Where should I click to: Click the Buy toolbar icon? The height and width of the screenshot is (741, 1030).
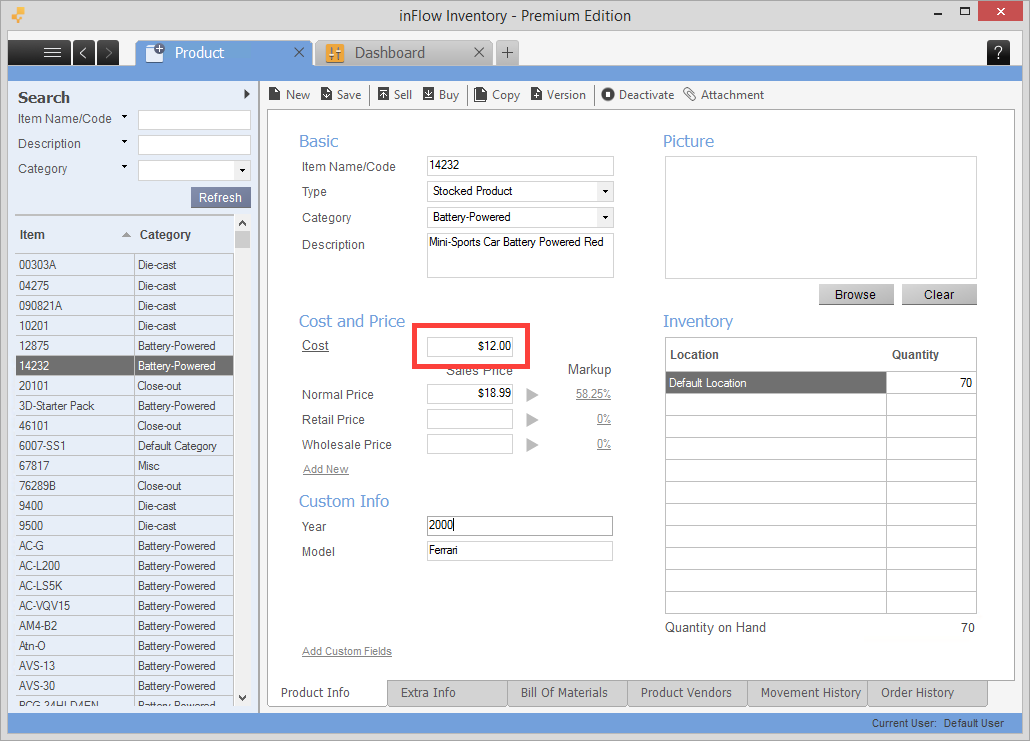428,95
